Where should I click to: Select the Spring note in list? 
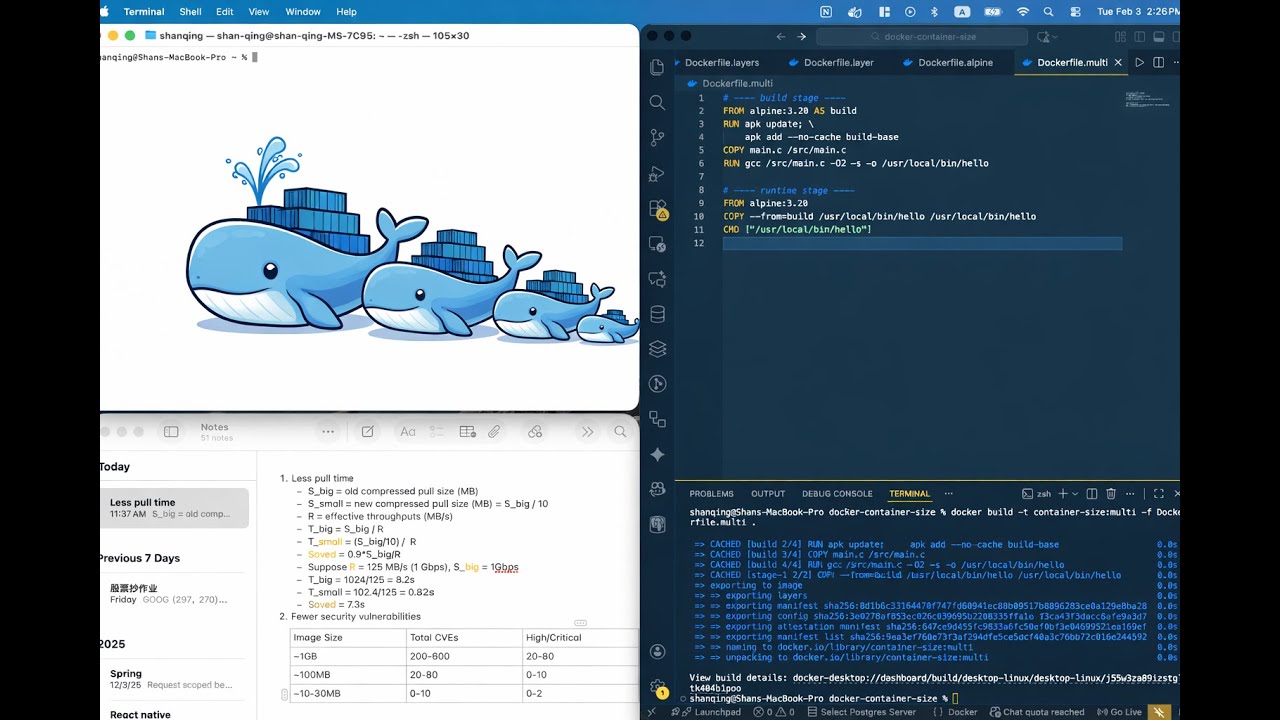pyautogui.click(x=173, y=679)
